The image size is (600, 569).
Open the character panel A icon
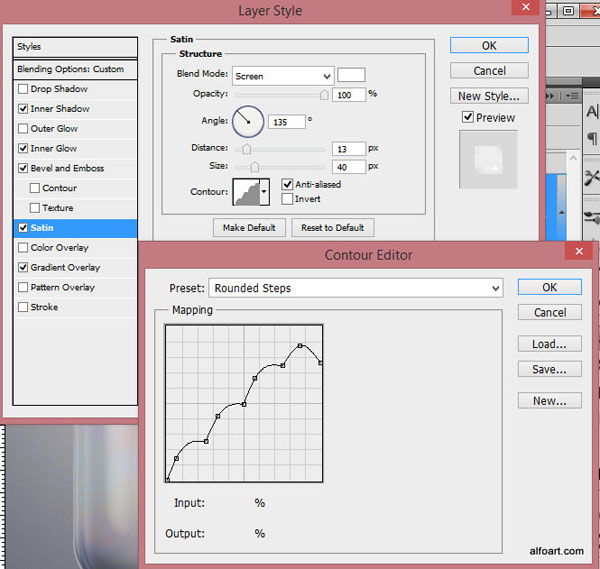(x=592, y=112)
